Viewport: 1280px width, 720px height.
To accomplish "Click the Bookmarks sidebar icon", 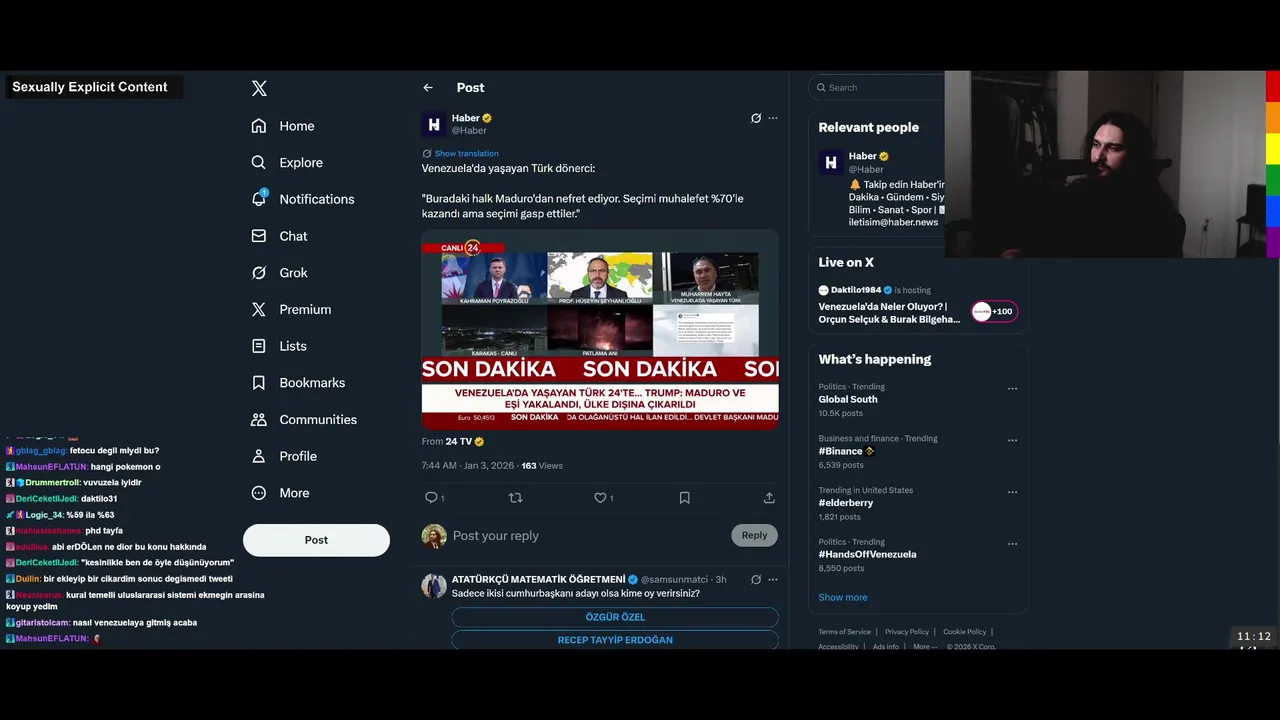I will click(x=259, y=383).
